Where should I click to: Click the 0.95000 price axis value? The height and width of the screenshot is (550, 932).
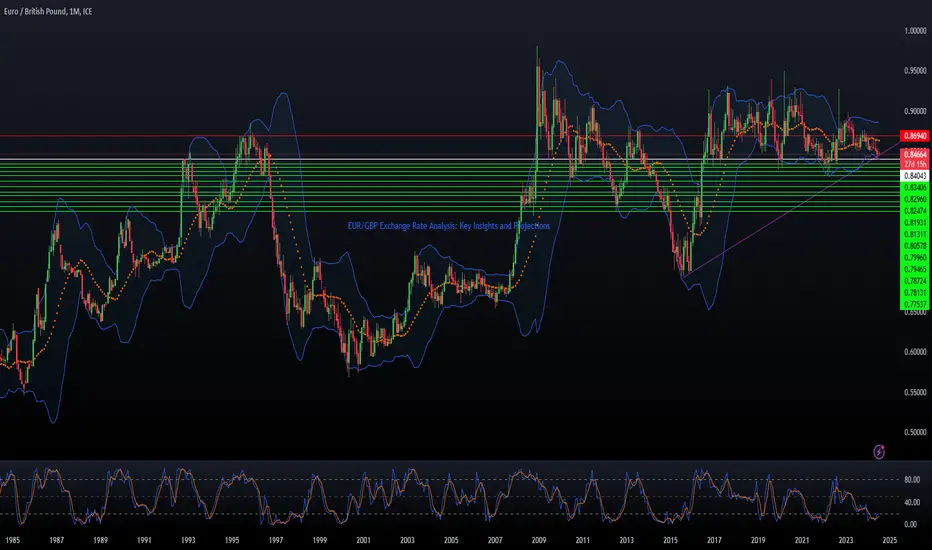pos(915,71)
